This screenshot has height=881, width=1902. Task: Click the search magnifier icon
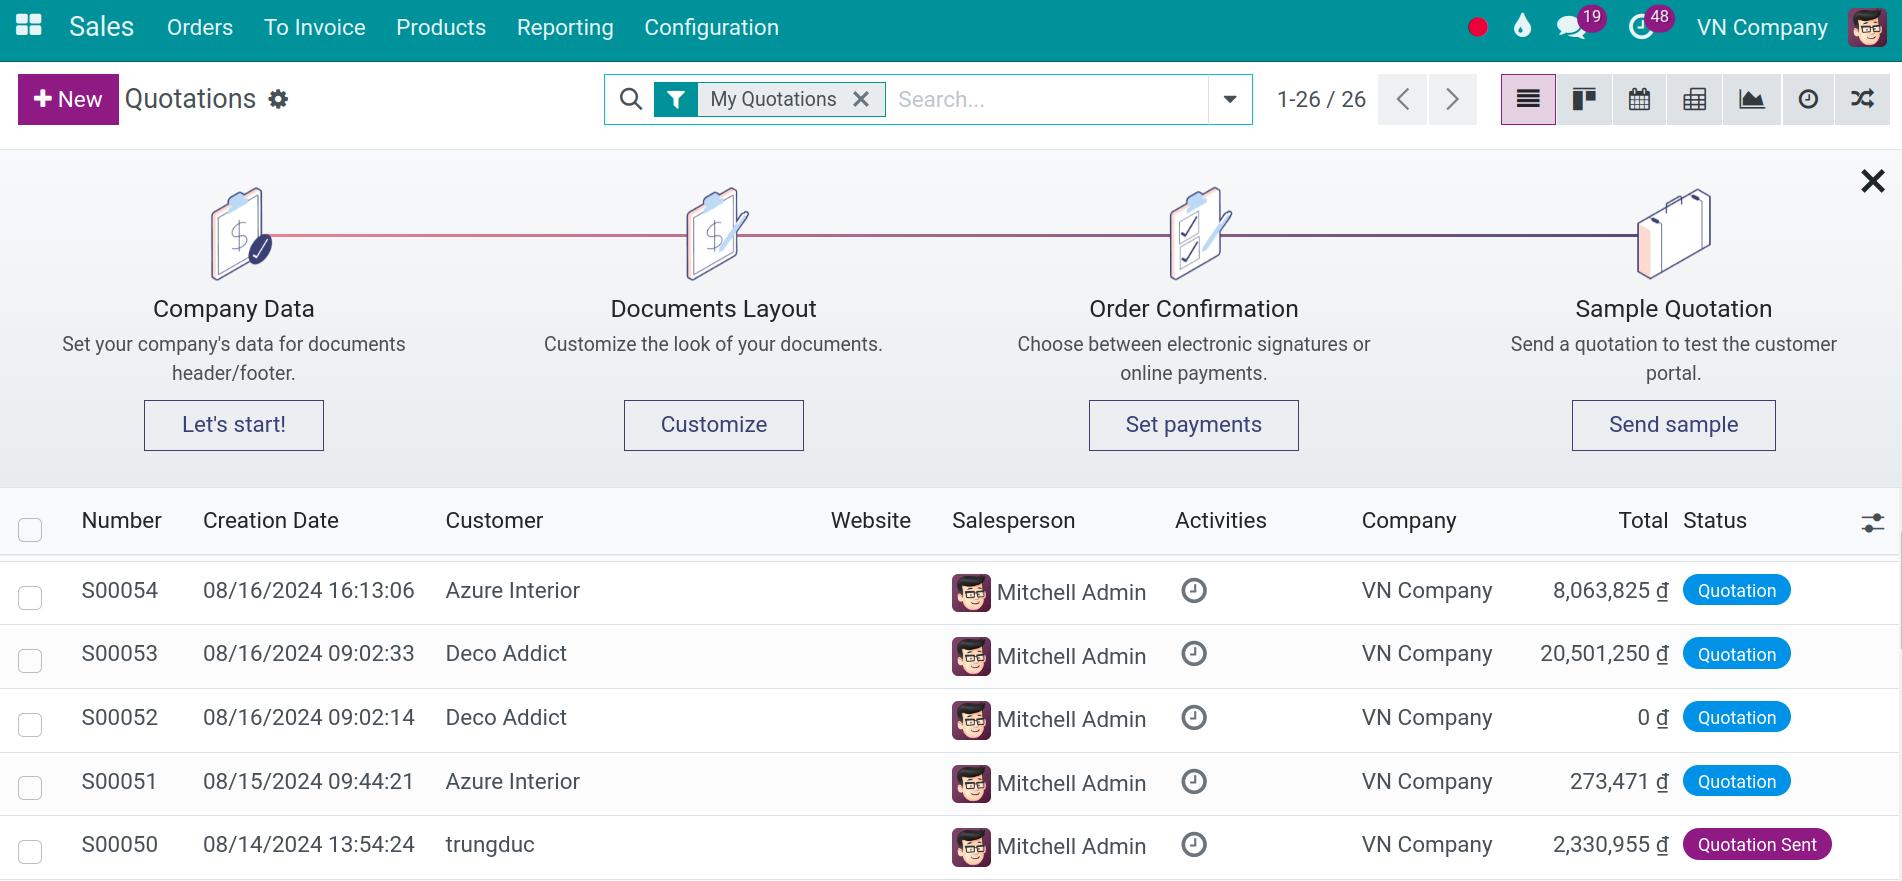[631, 99]
